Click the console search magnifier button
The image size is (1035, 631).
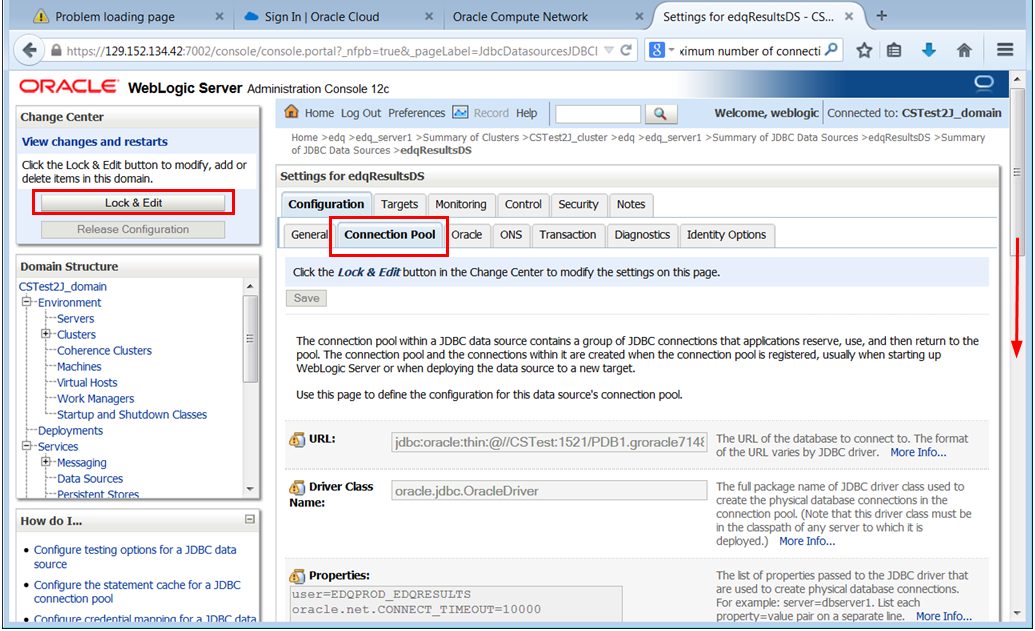[661, 114]
